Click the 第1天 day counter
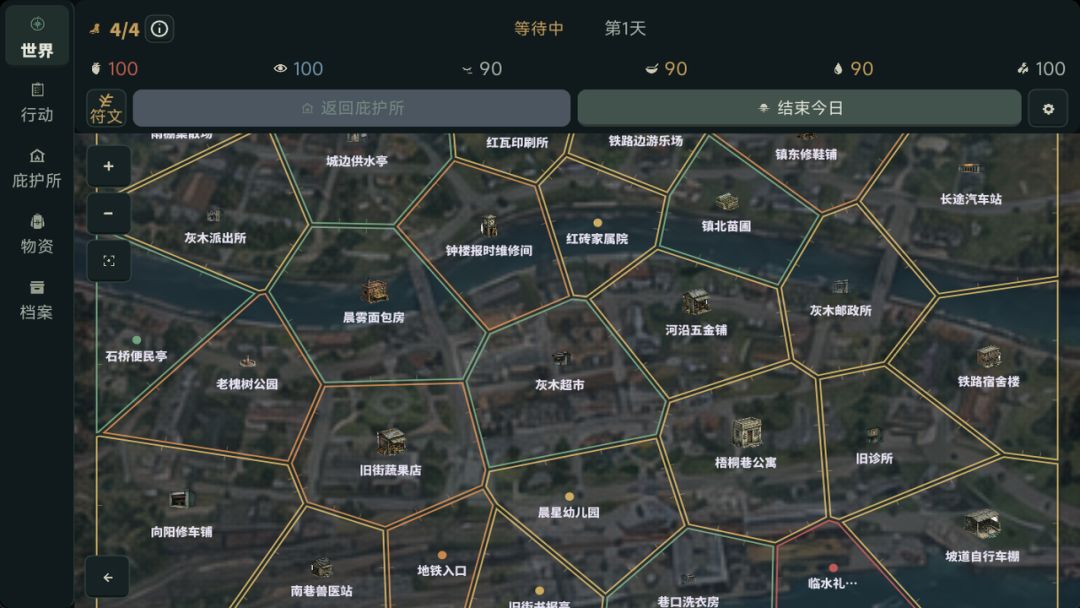This screenshot has width=1080, height=608. click(625, 28)
